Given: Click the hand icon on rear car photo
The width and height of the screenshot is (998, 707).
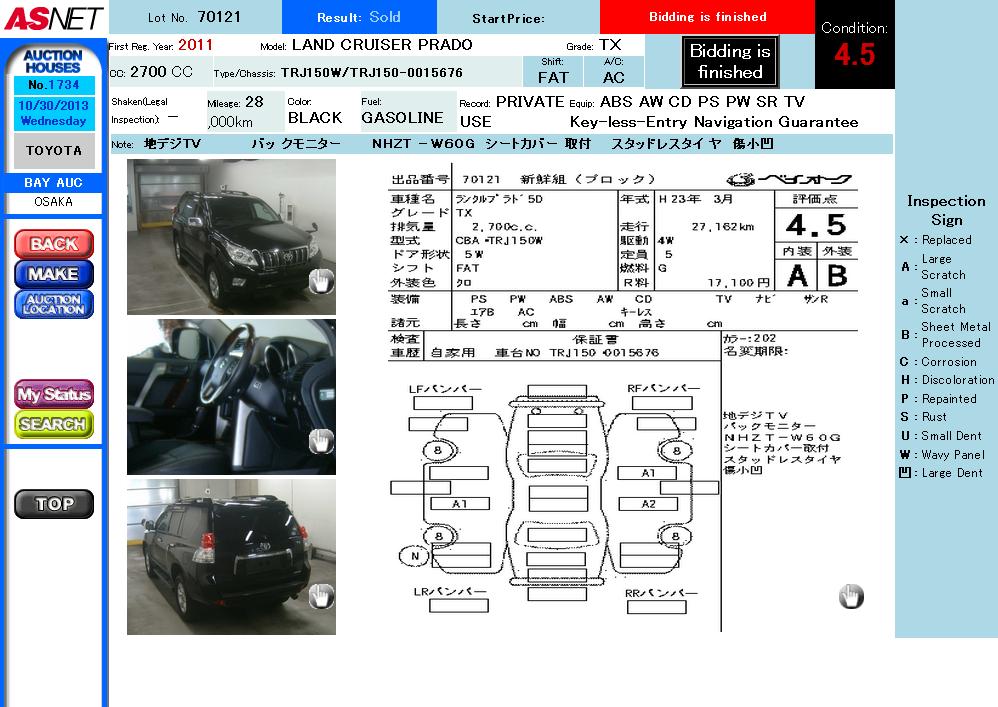Looking at the screenshot, I should pos(320,597).
